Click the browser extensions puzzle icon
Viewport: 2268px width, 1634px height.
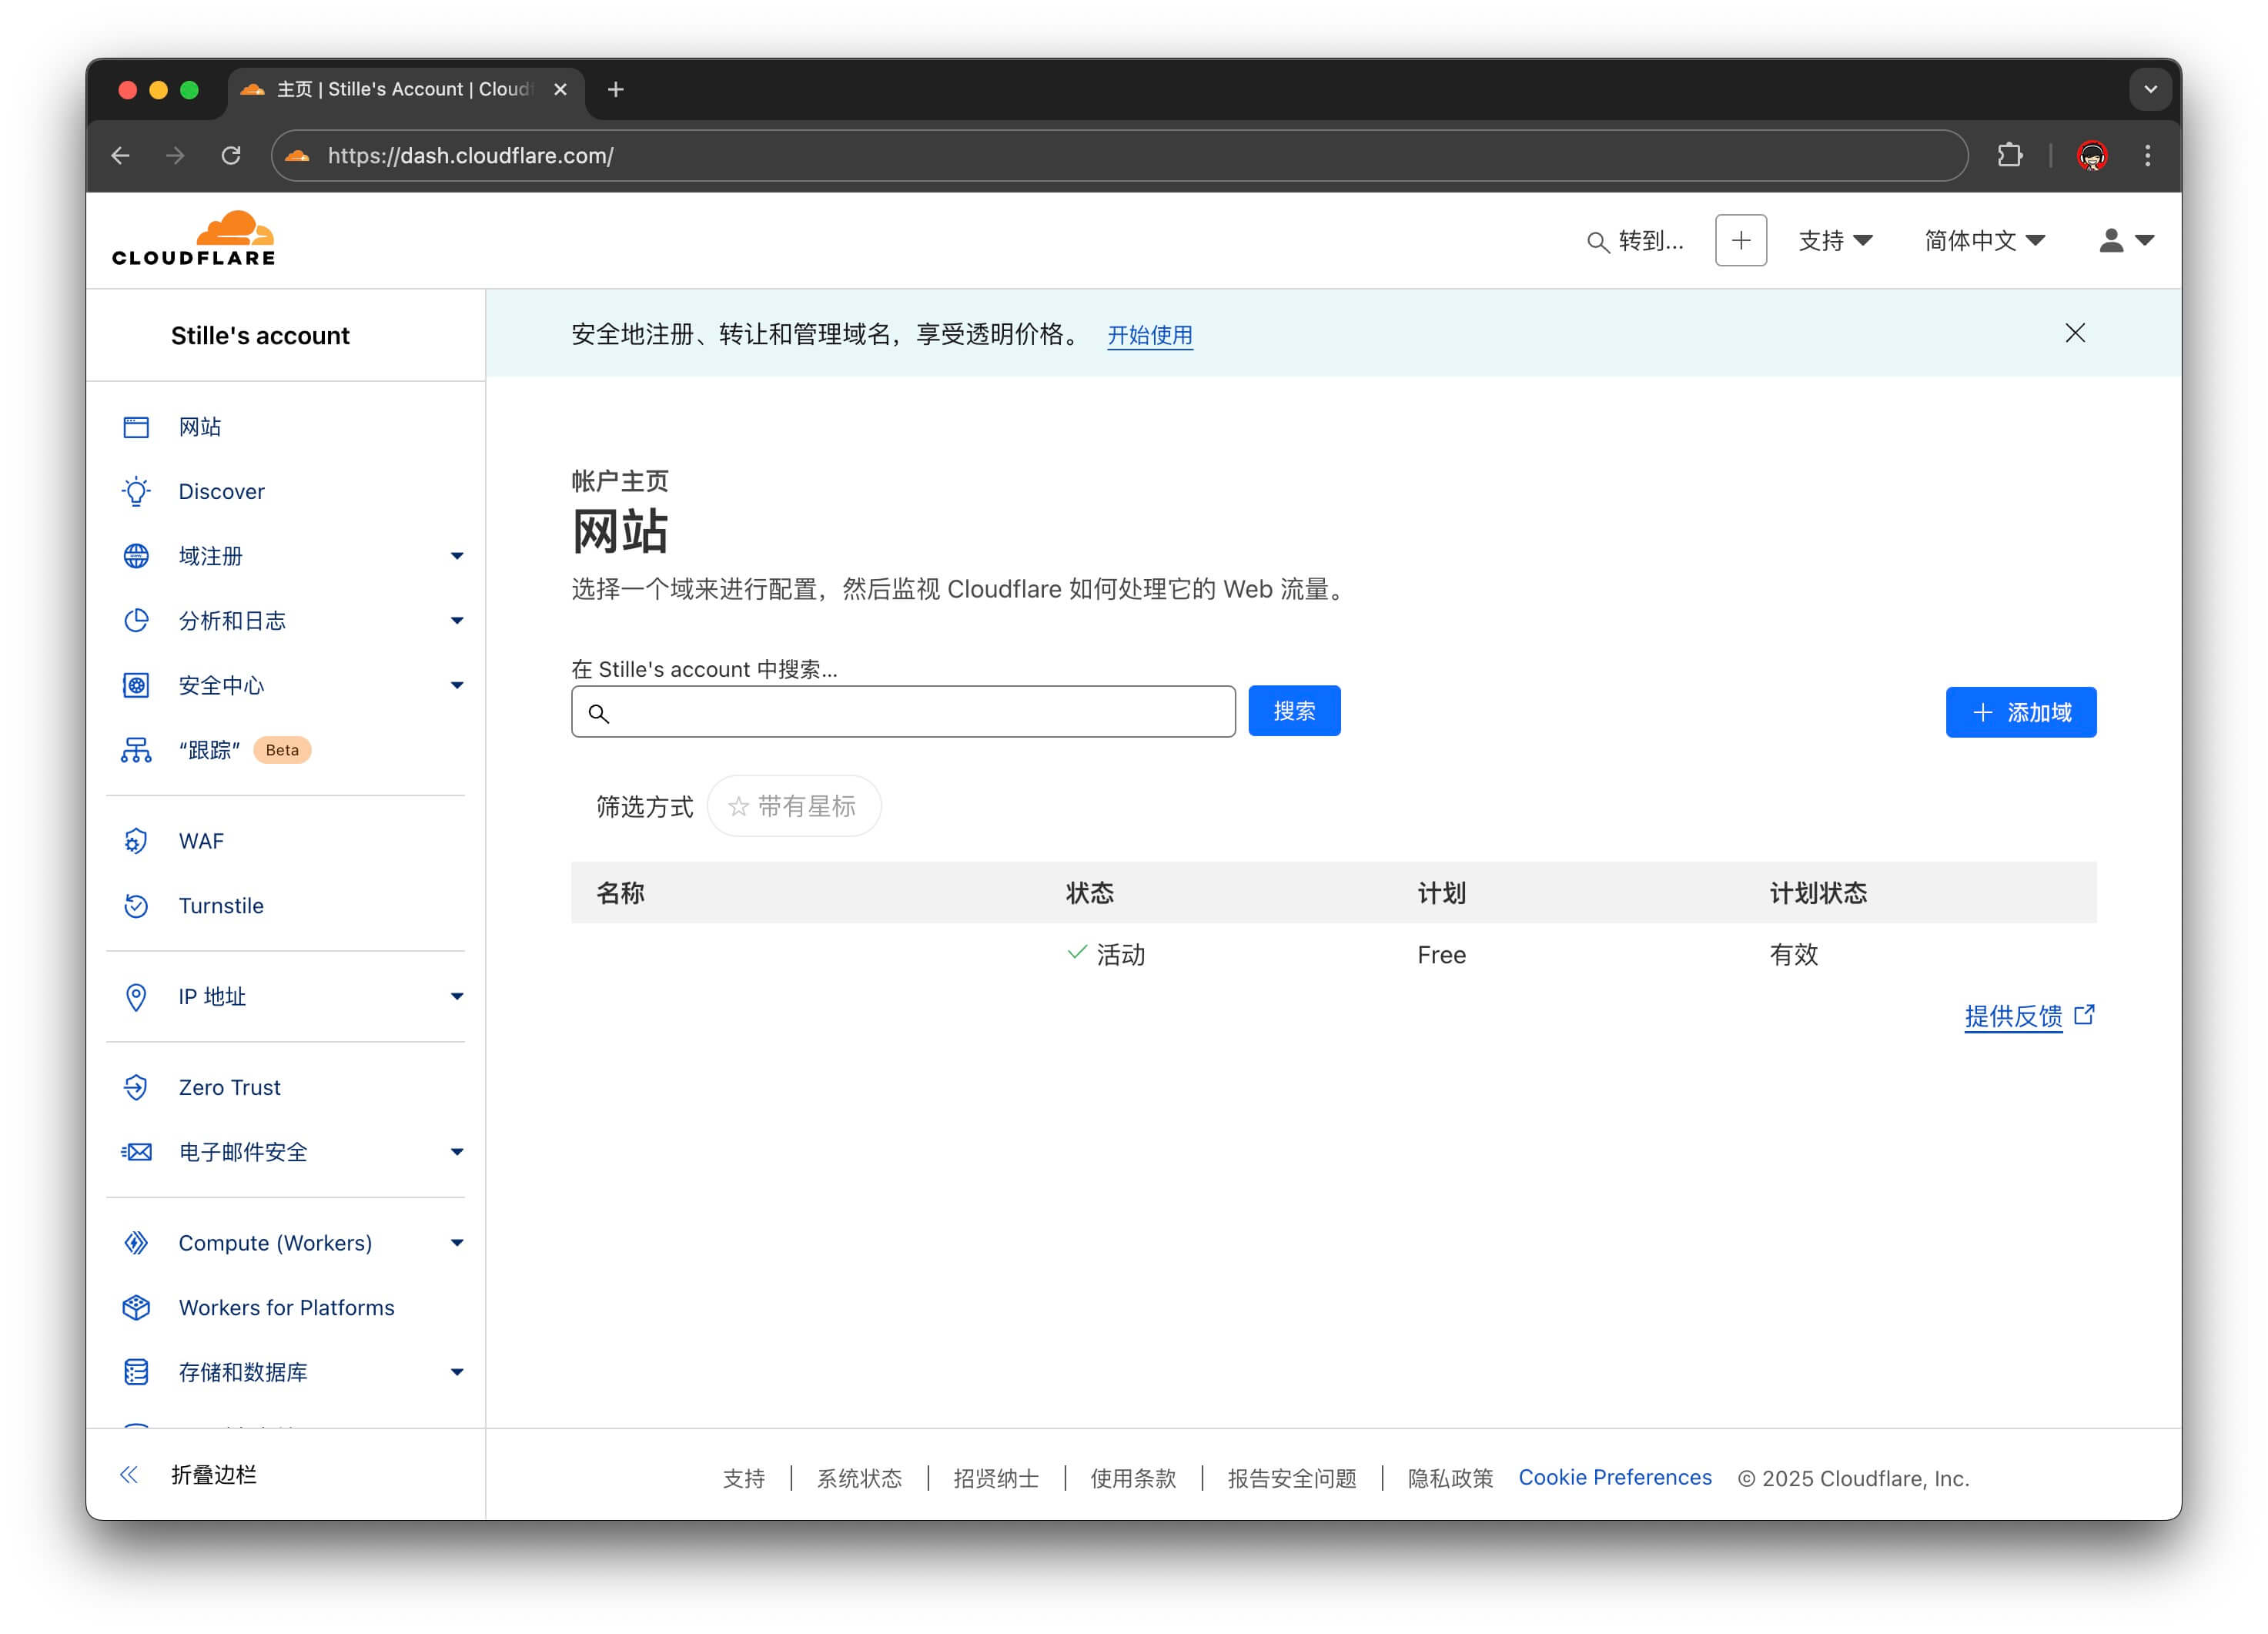point(2009,155)
